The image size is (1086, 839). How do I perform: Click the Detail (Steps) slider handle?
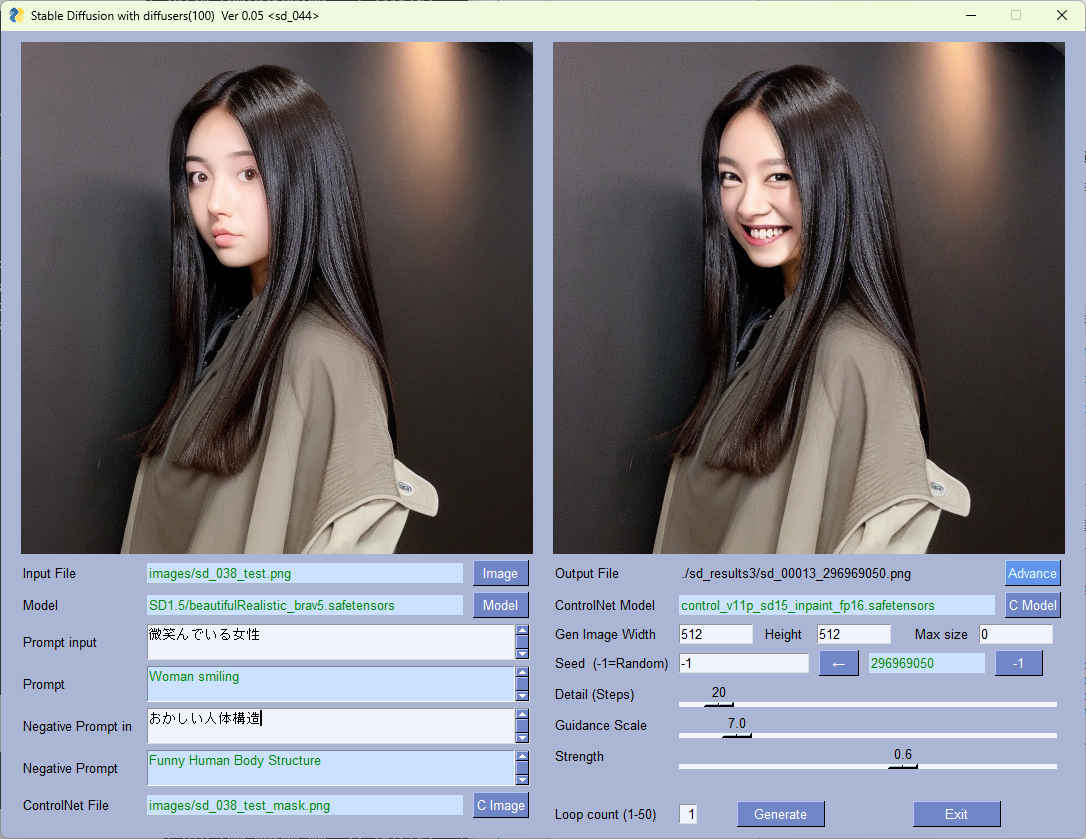tap(718, 704)
